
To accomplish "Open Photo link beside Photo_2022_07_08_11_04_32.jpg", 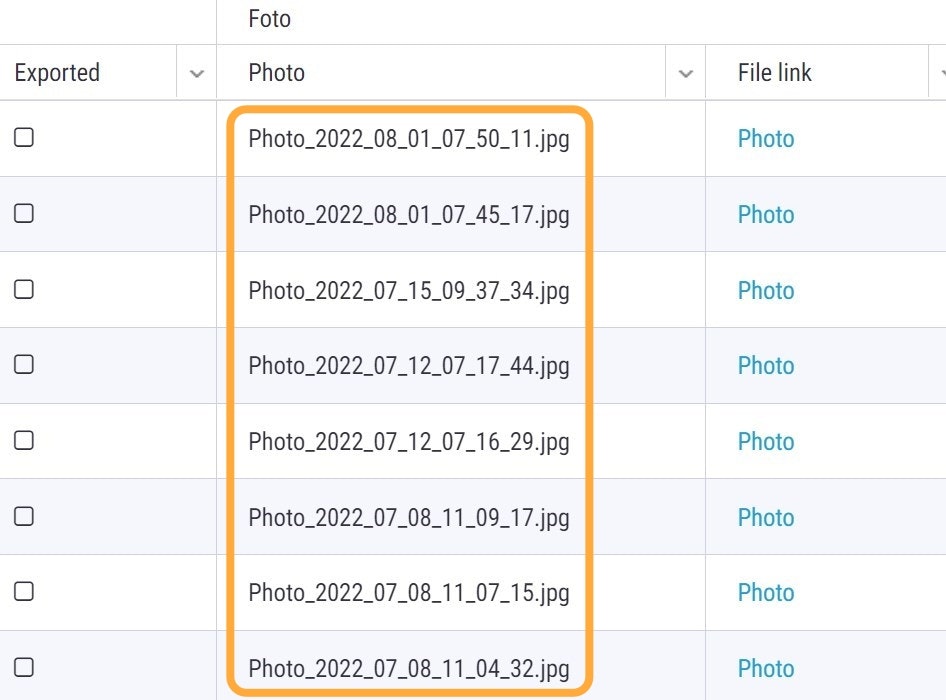I will pos(766,669).
